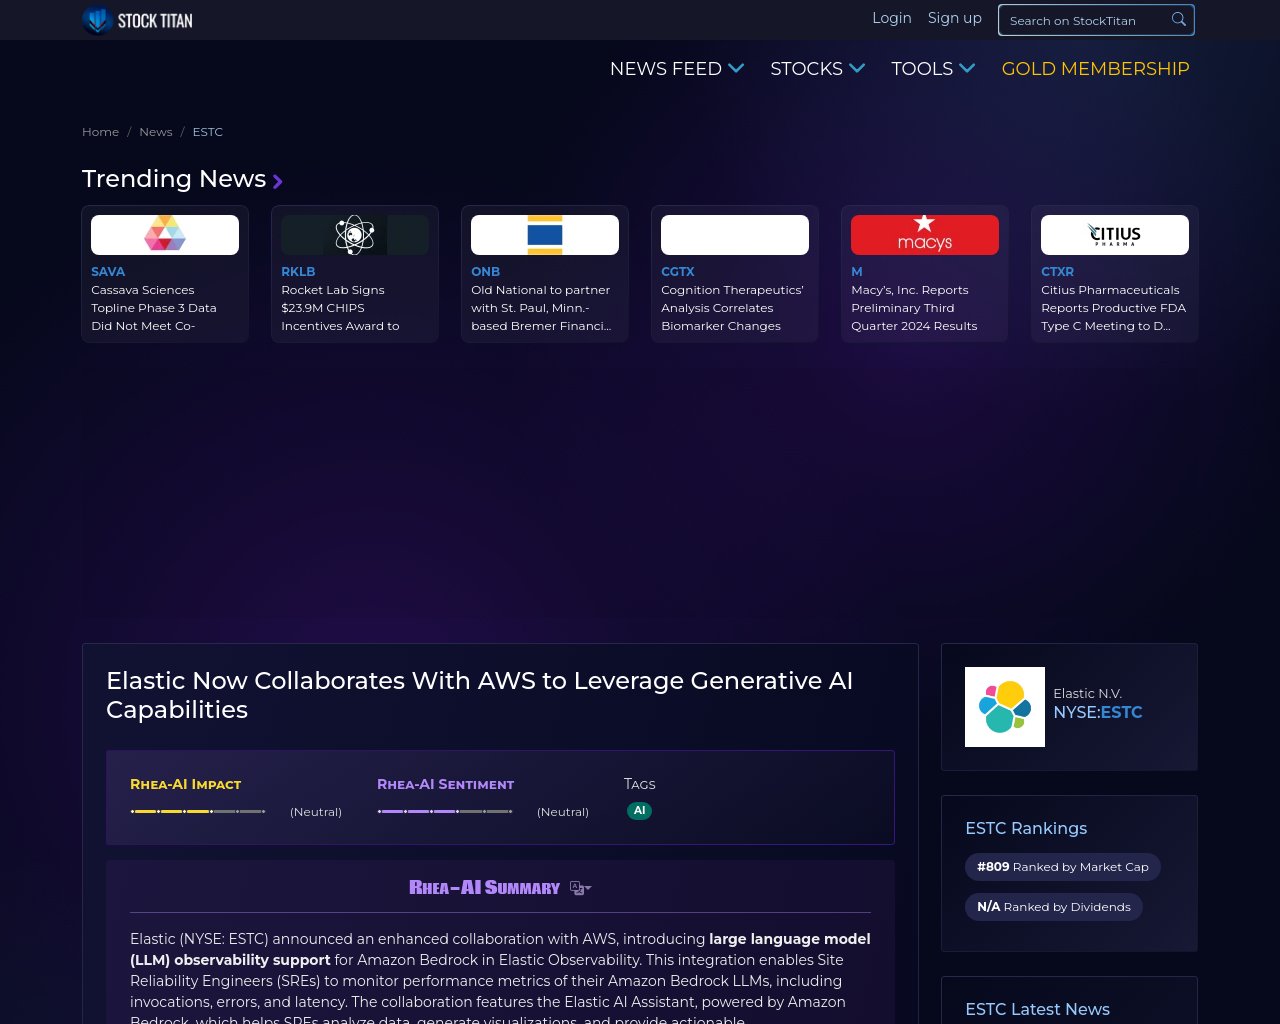This screenshot has height=1024, width=1280.
Task: Expand the TOOLS dropdown menu
Action: [933, 69]
